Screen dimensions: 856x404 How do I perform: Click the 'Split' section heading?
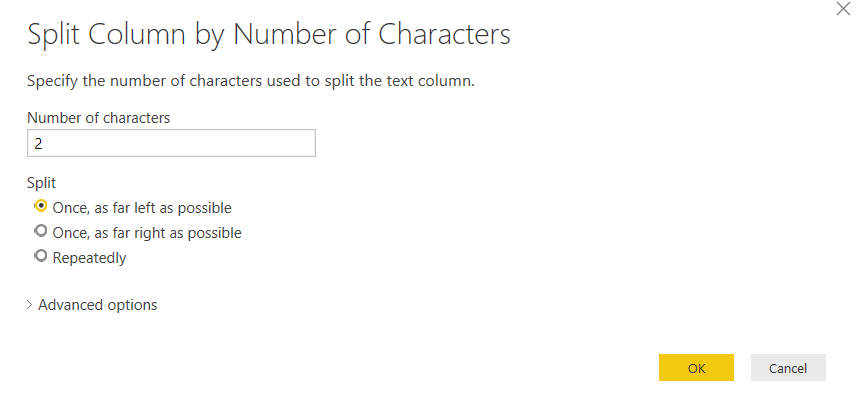click(x=41, y=183)
